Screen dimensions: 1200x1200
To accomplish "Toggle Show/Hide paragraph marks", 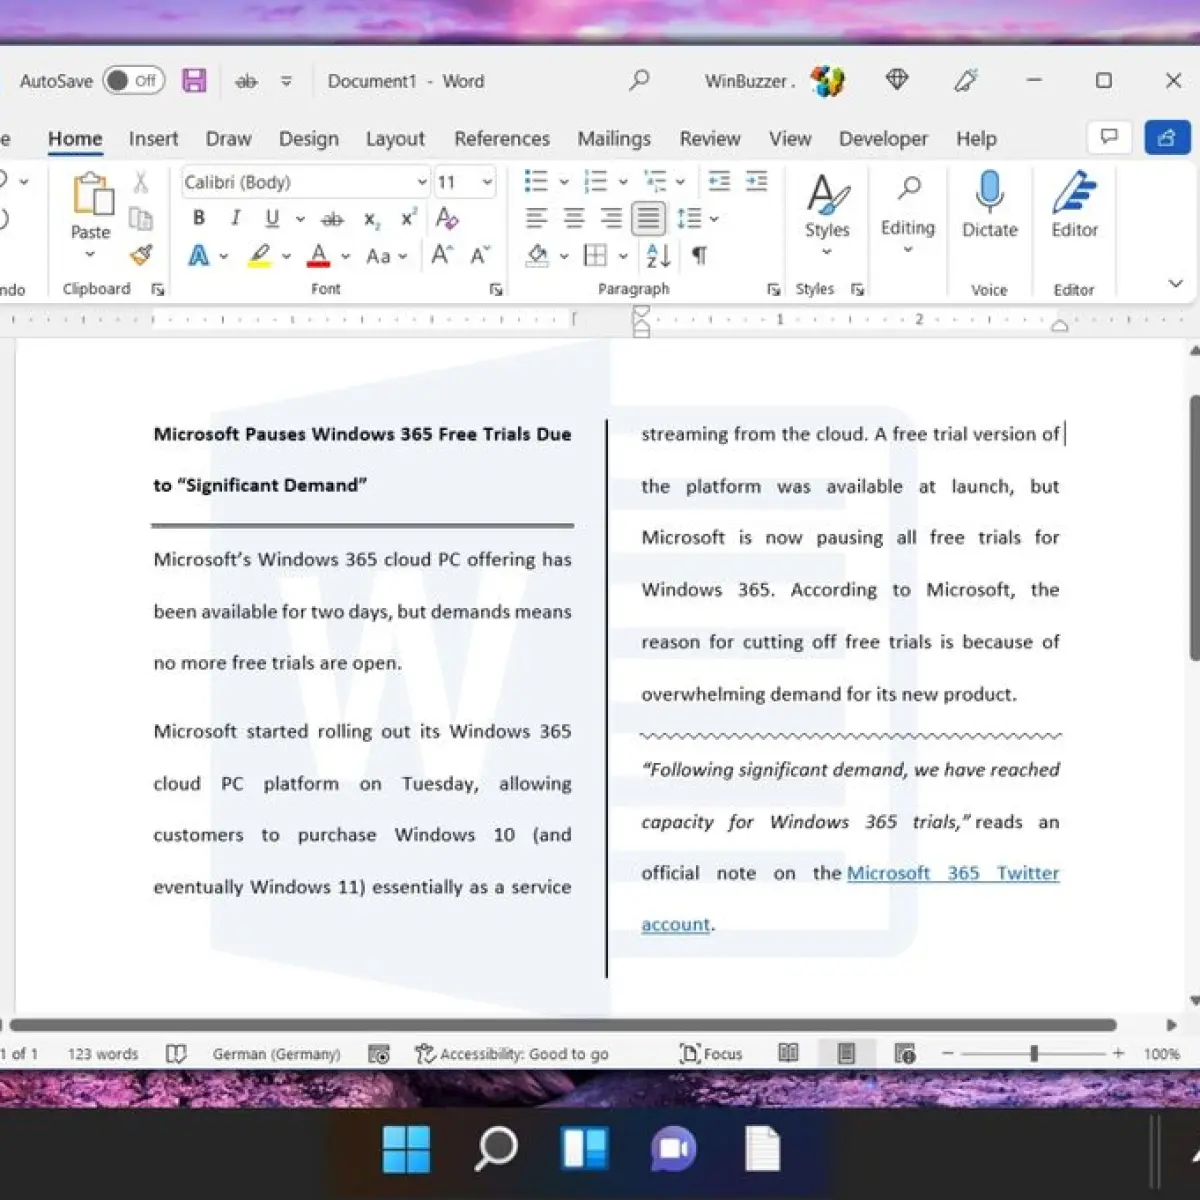I will [x=699, y=256].
